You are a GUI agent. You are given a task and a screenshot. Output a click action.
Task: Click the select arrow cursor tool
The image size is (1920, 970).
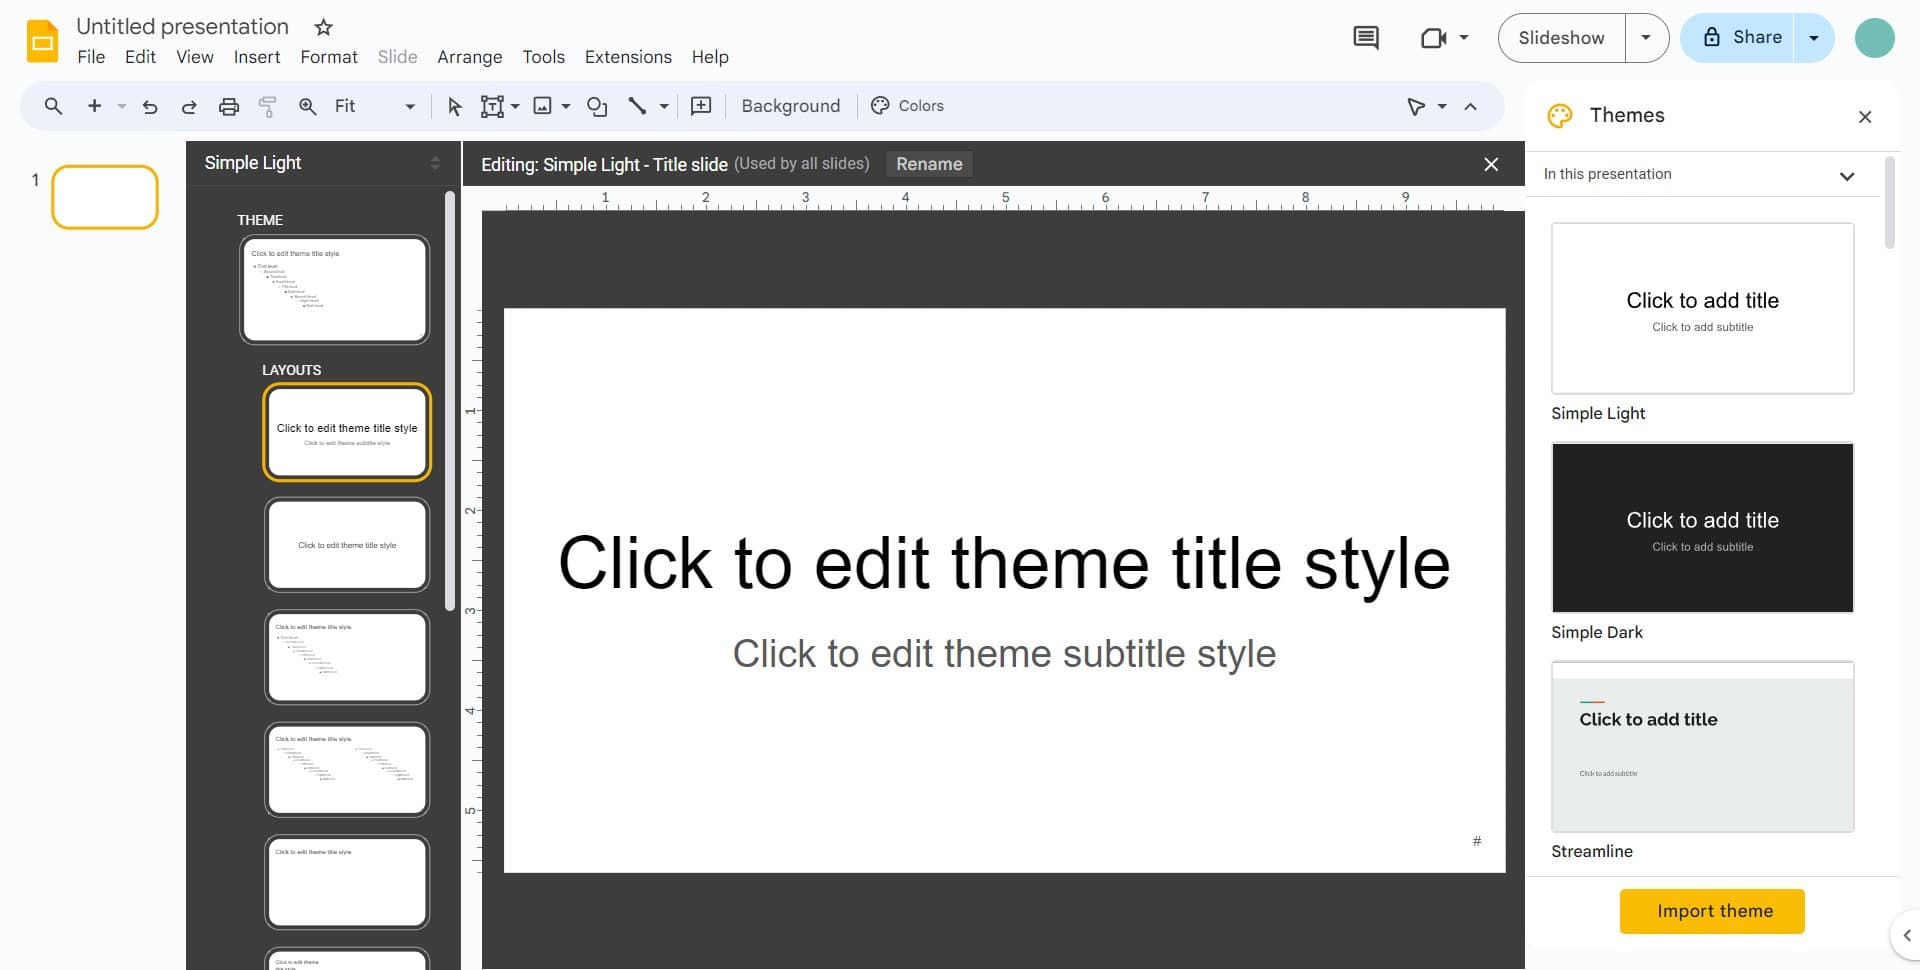[455, 107]
